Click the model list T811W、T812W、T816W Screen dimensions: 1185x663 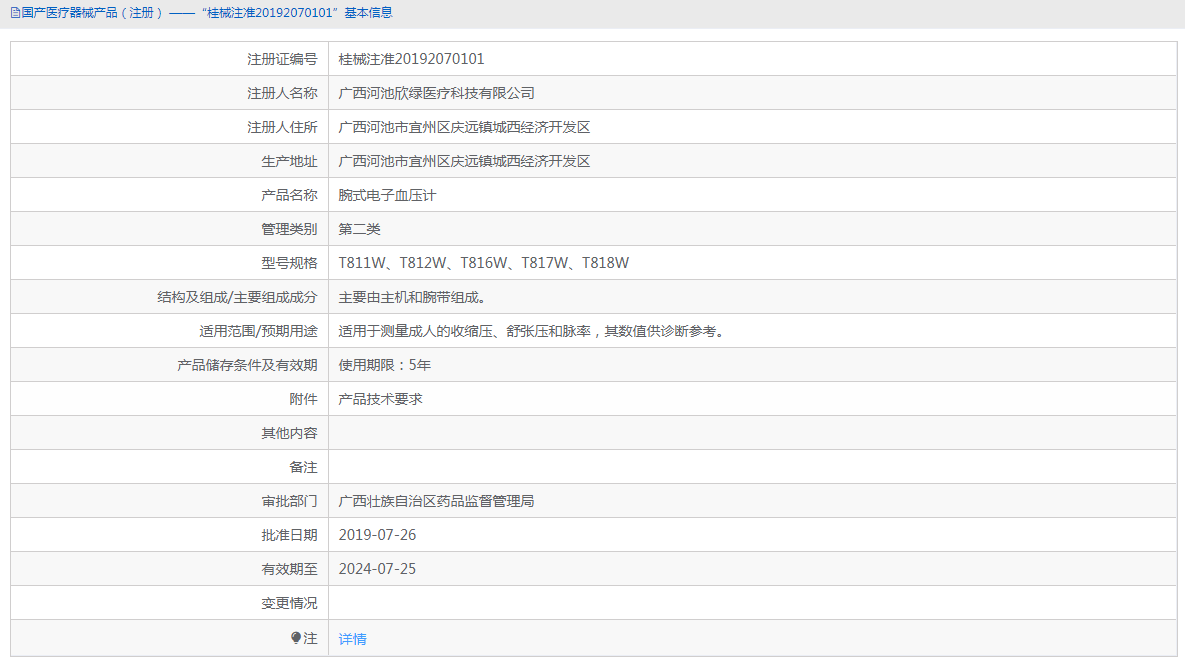(x=483, y=263)
